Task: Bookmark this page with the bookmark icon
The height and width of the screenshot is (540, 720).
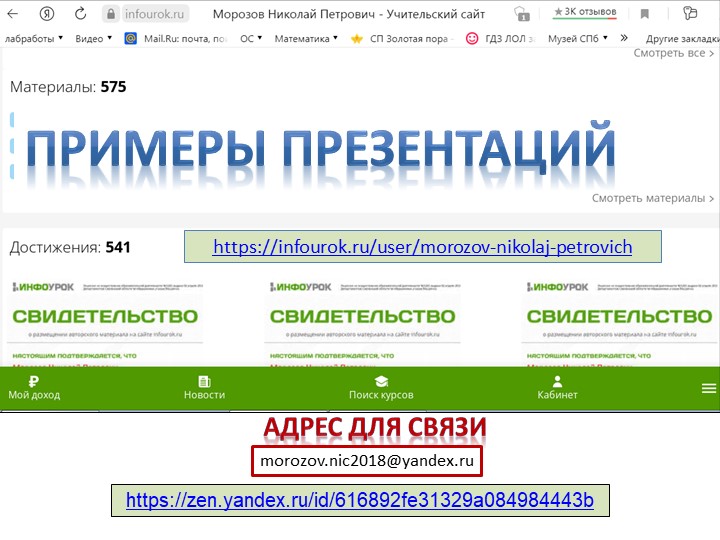Action: tap(645, 14)
